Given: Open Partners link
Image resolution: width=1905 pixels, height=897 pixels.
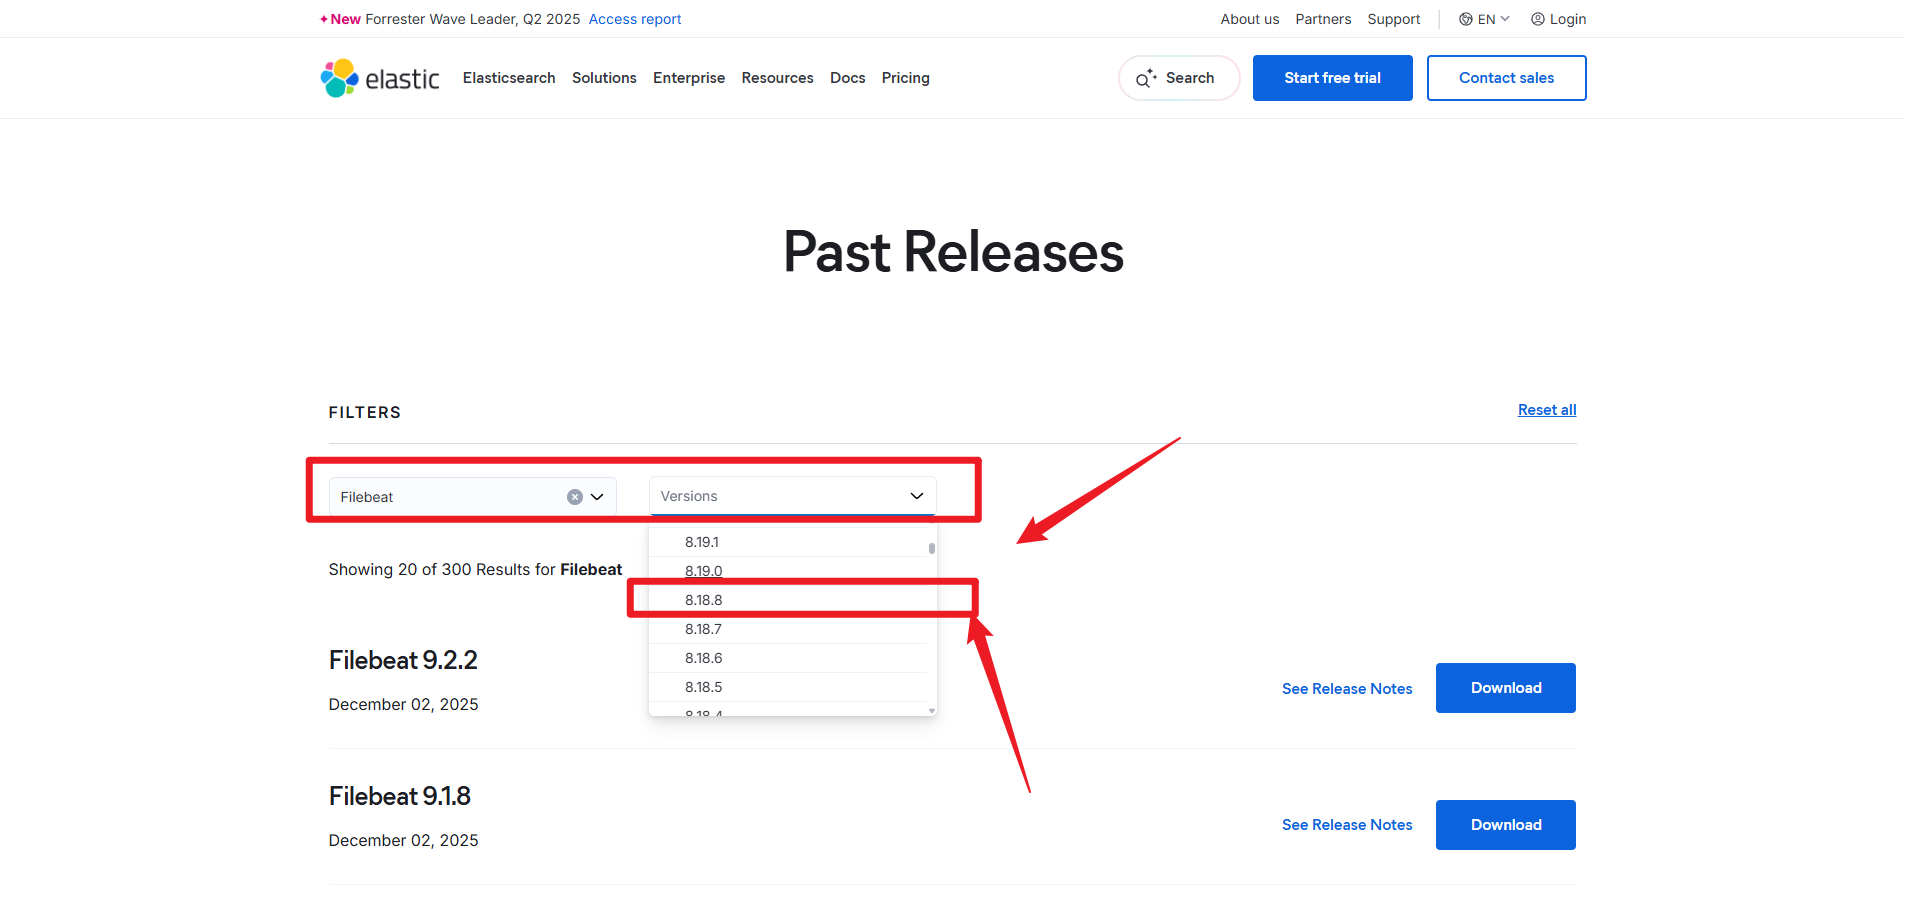Looking at the screenshot, I should 1323,19.
